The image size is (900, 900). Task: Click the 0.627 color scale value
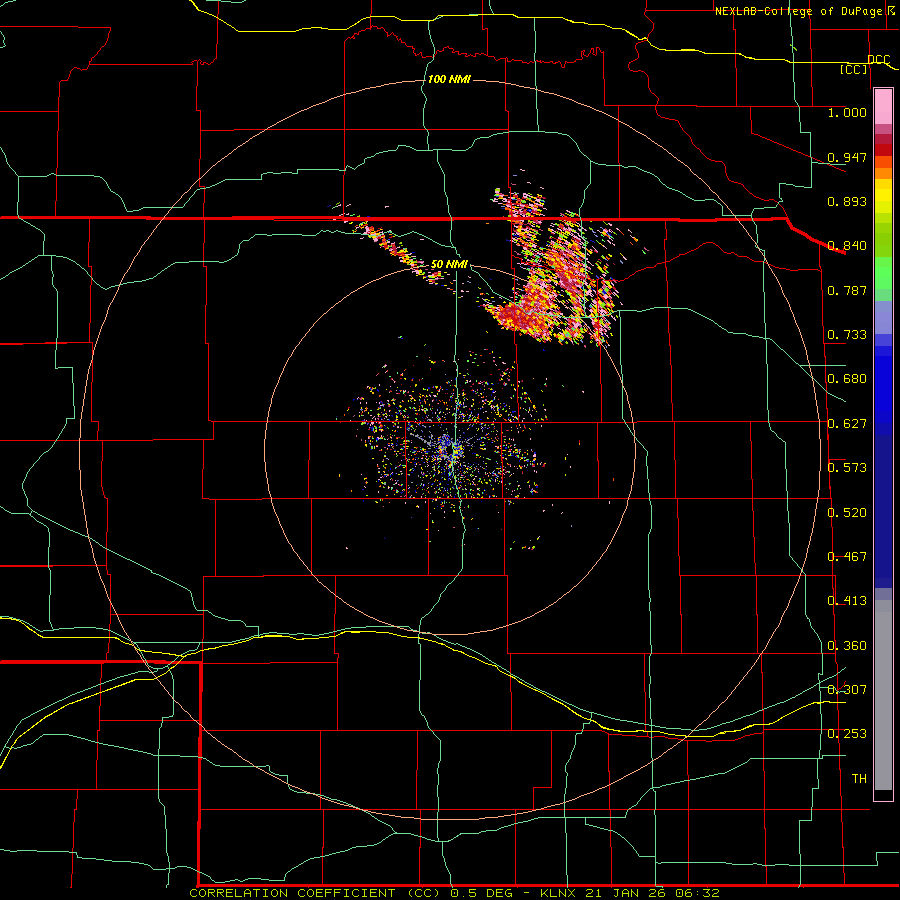point(847,424)
